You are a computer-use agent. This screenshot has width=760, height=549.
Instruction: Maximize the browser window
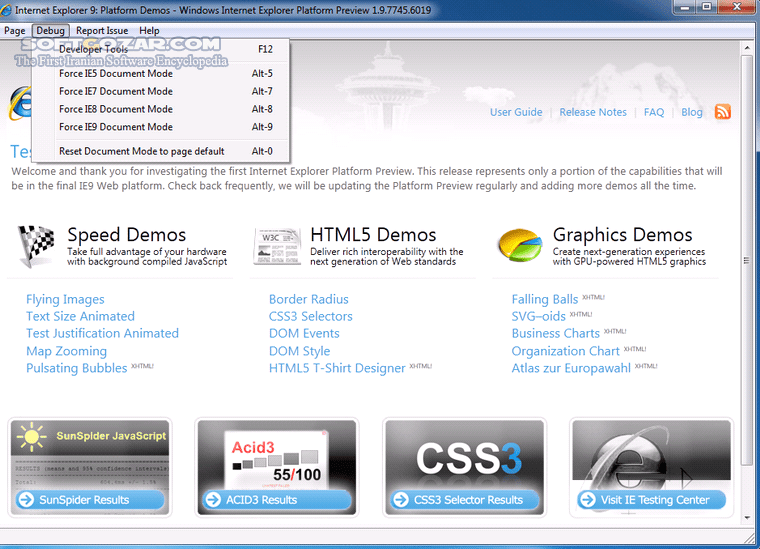707,6
